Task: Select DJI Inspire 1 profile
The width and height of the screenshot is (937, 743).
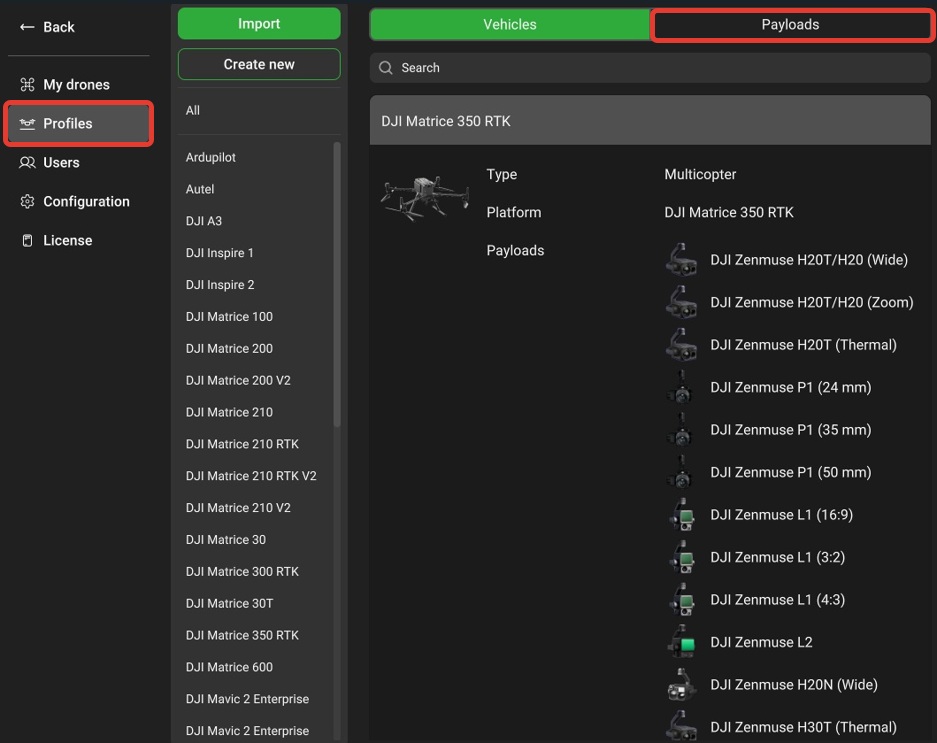Action: 219,253
